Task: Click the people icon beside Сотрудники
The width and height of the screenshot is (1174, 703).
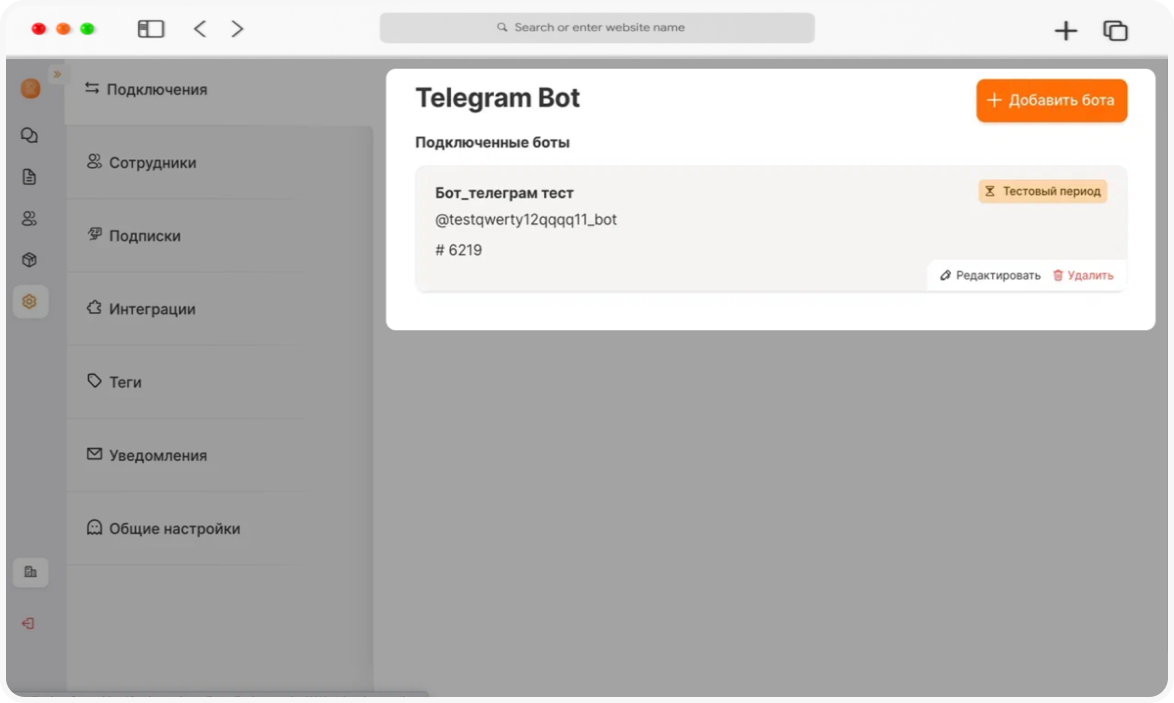Action: pyautogui.click(x=94, y=161)
